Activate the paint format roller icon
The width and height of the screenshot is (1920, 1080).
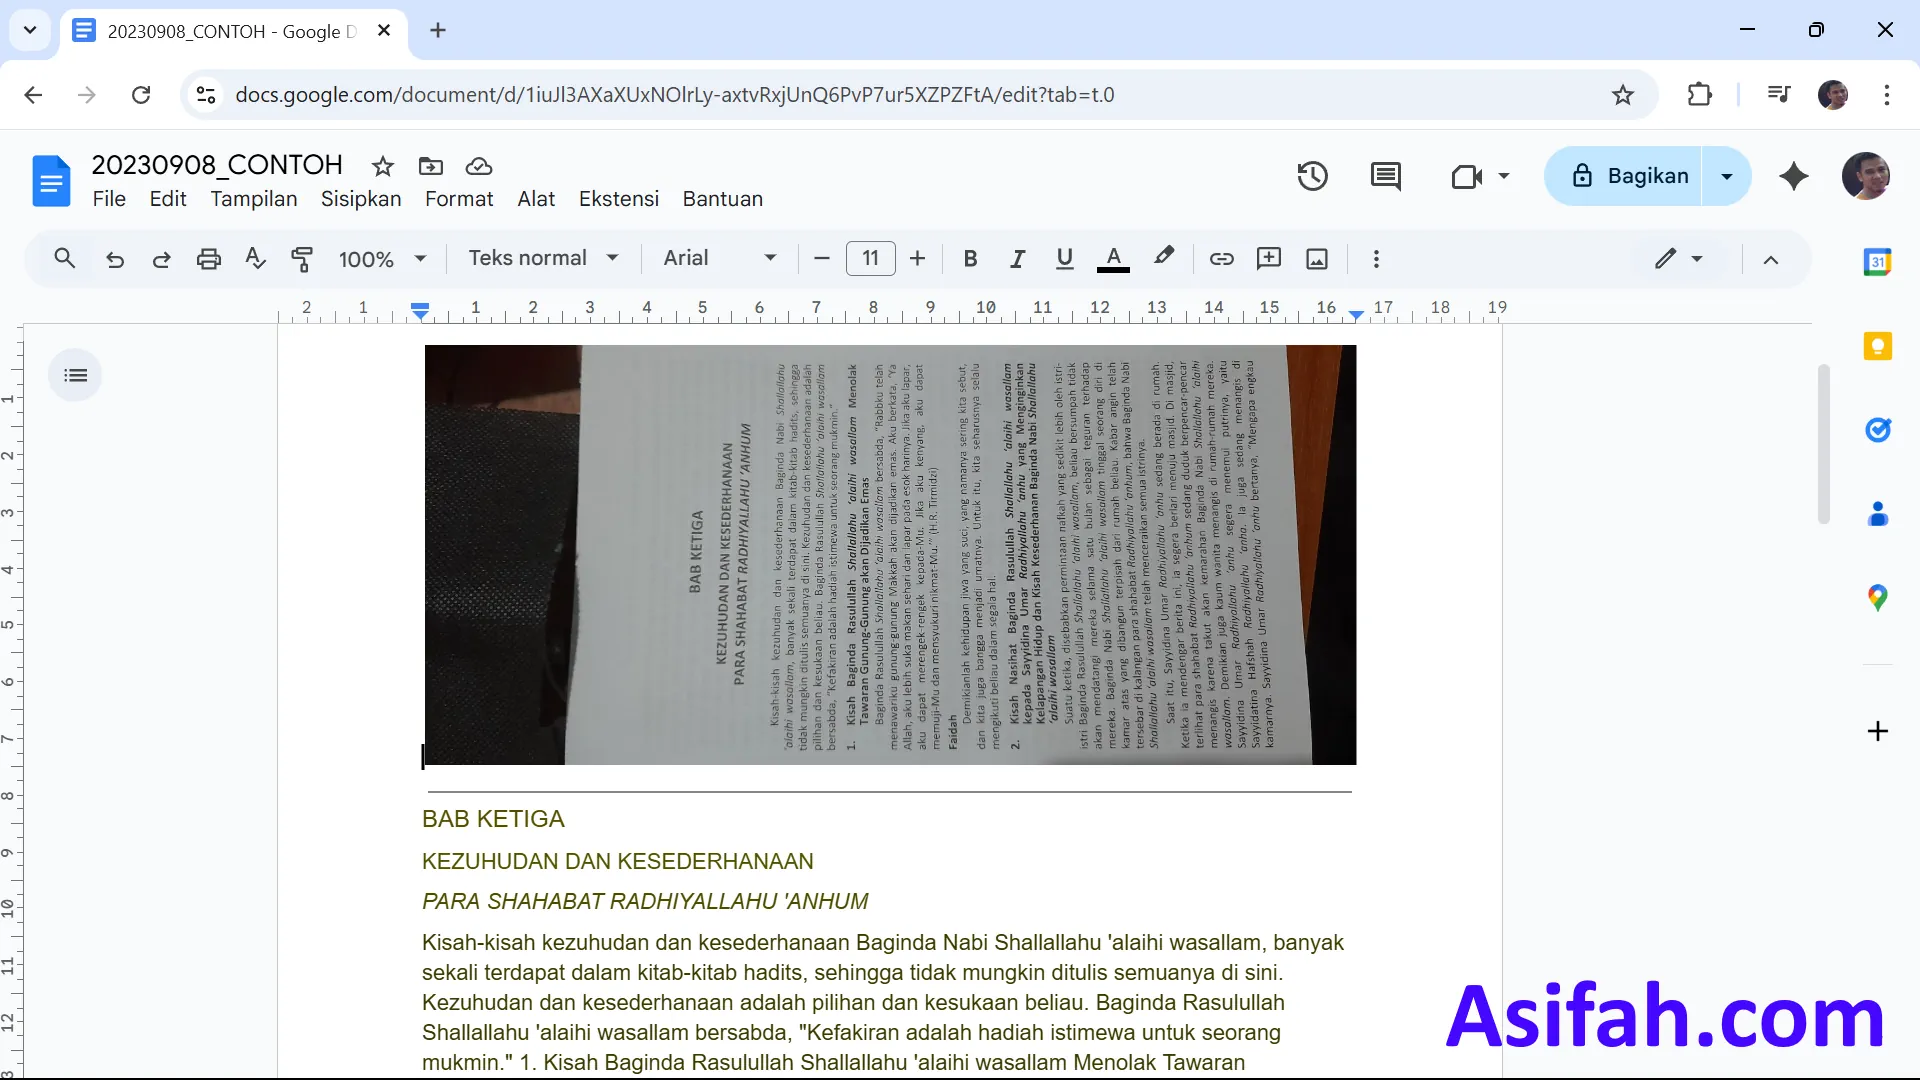(x=301, y=259)
